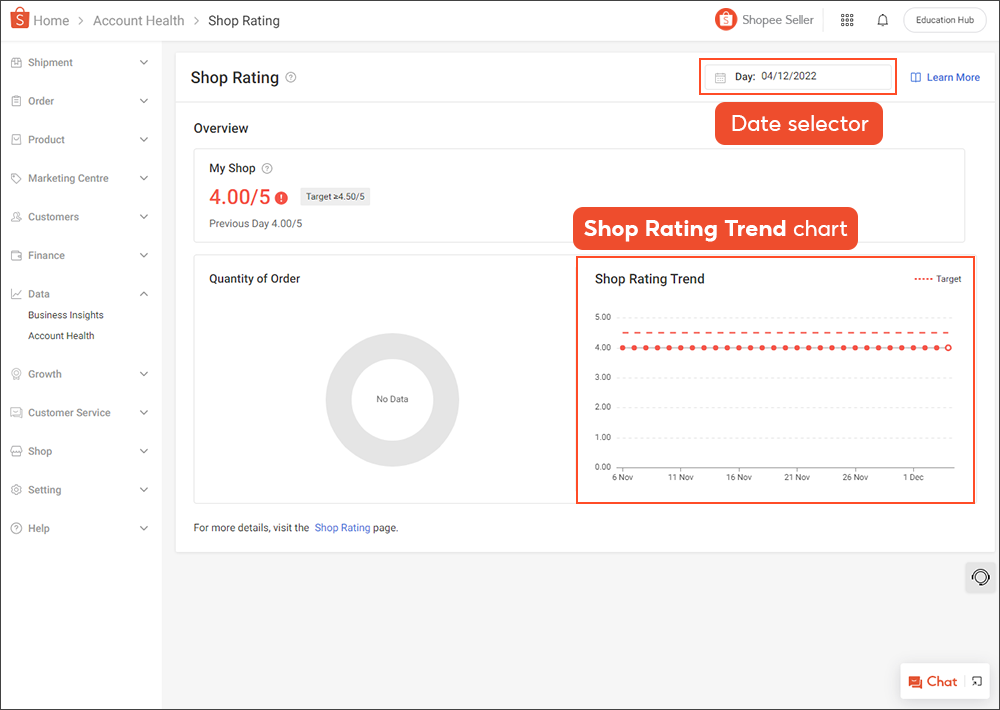This screenshot has height=710, width=1000.
Task: Open Business Insights under Data
Action: pos(64,314)
